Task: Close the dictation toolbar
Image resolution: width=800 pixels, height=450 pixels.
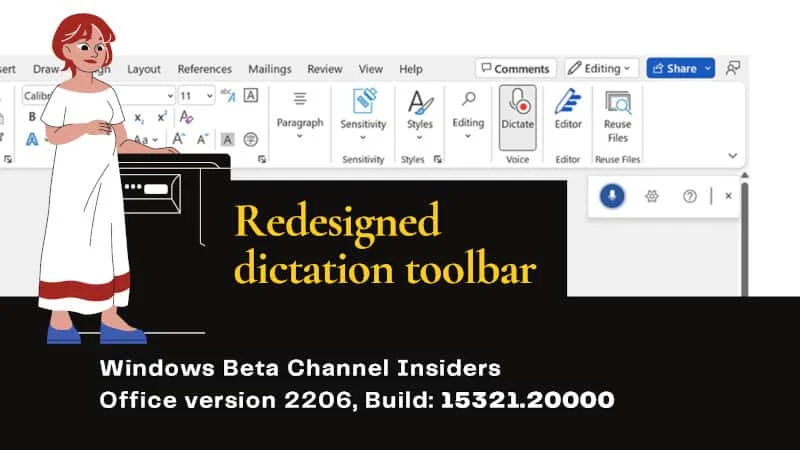Action: tap(729, 196)
